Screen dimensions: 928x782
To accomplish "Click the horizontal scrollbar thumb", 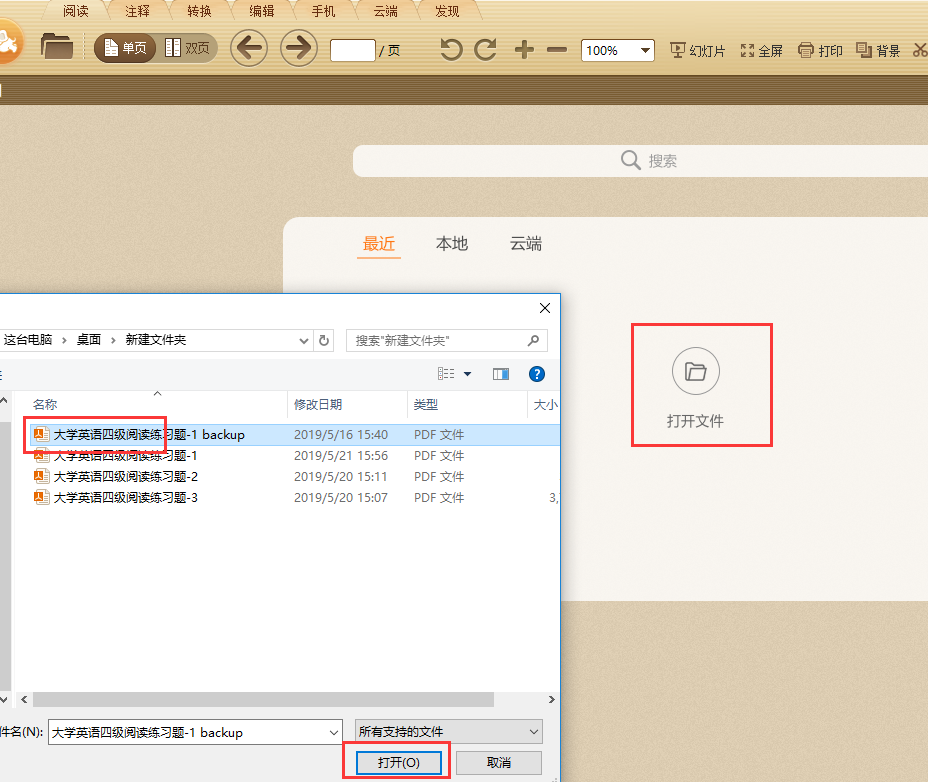I will point(263,699).
